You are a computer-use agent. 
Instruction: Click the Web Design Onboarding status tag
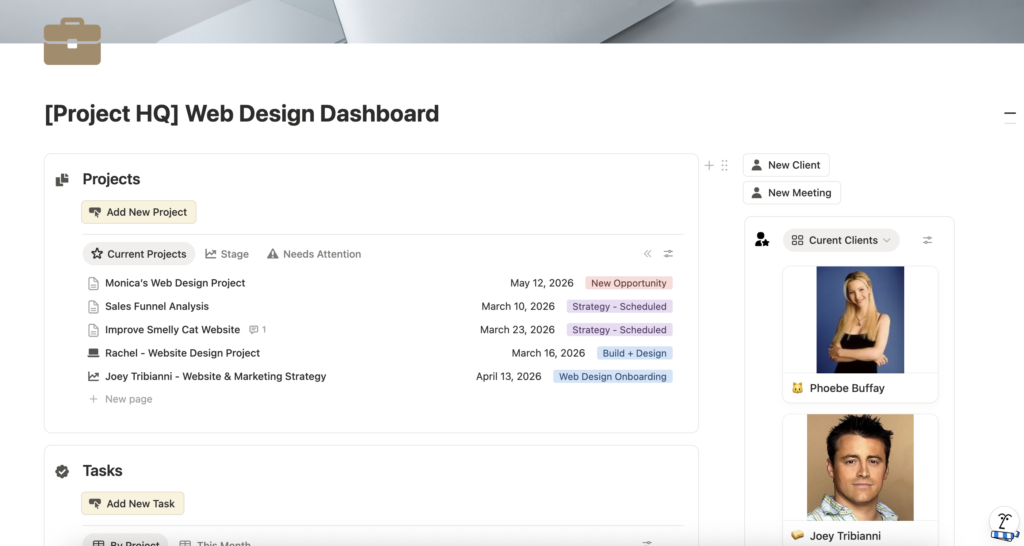tap(613, 376)
